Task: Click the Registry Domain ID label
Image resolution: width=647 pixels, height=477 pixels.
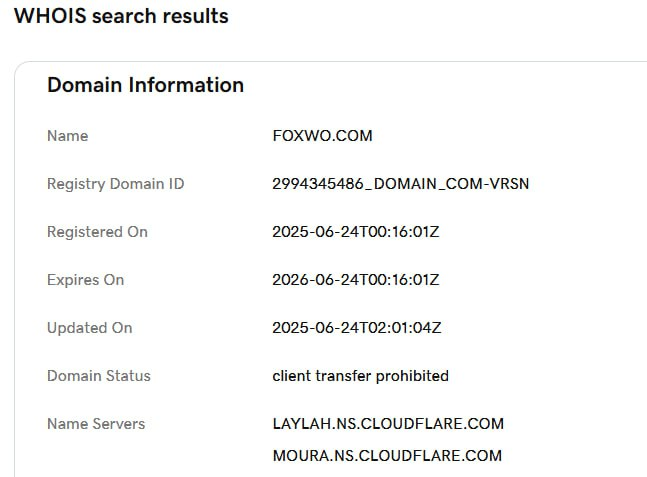Action: 115,184
